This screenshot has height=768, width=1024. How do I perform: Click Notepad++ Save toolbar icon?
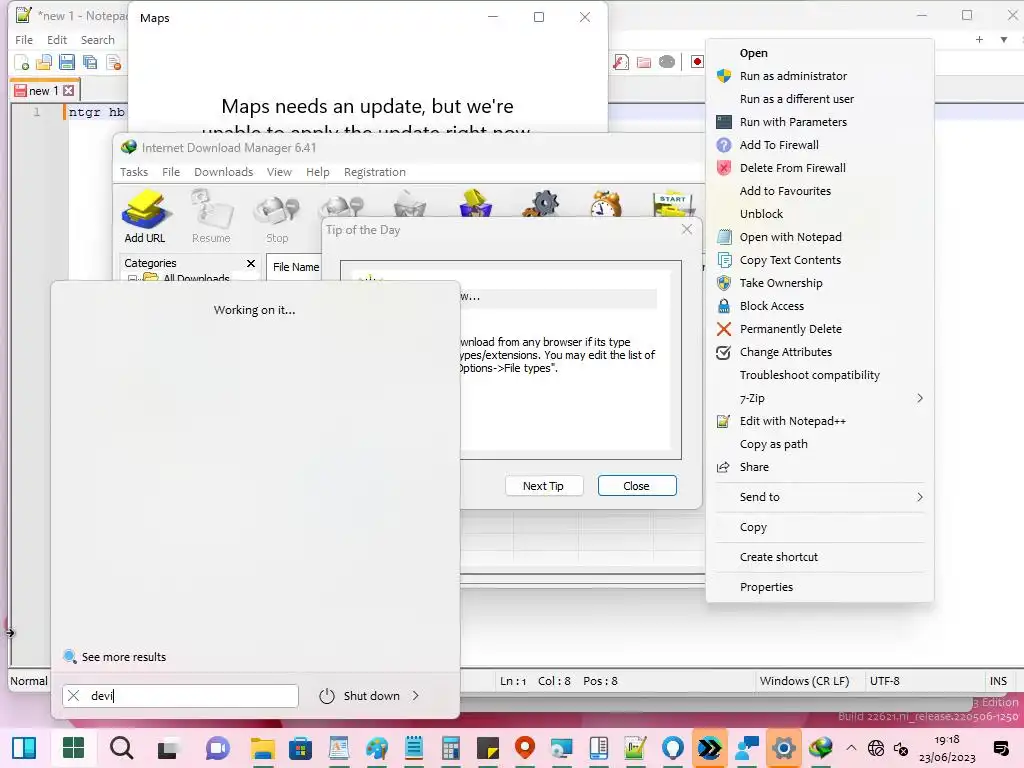point(67,62)
